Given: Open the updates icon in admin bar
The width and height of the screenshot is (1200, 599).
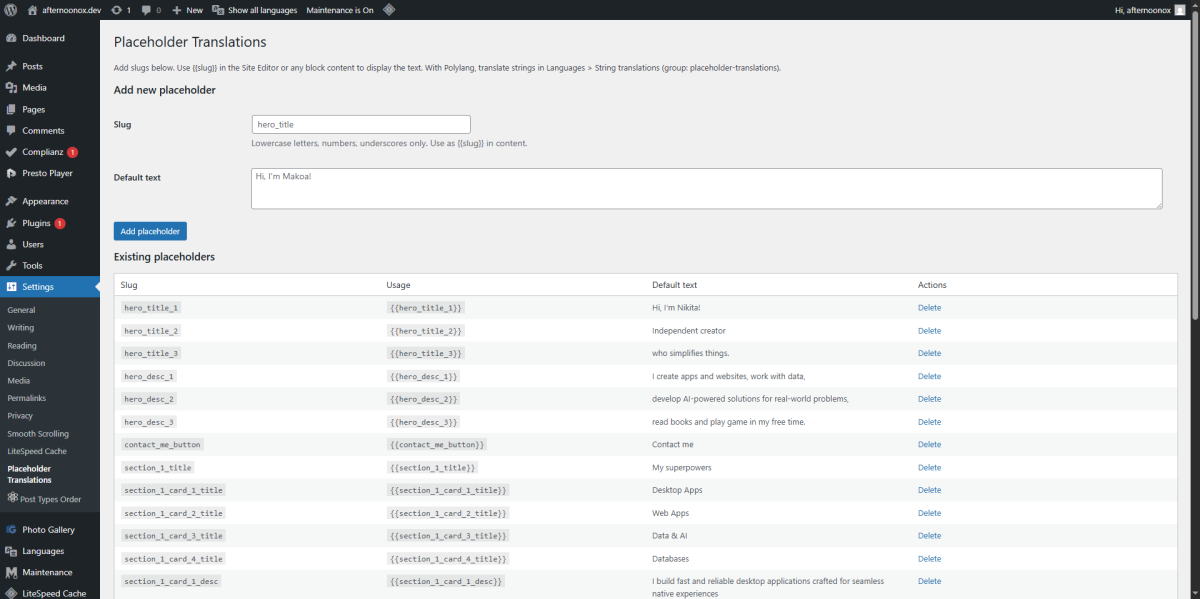Looking at the screenshot, I should pos(116,10).
